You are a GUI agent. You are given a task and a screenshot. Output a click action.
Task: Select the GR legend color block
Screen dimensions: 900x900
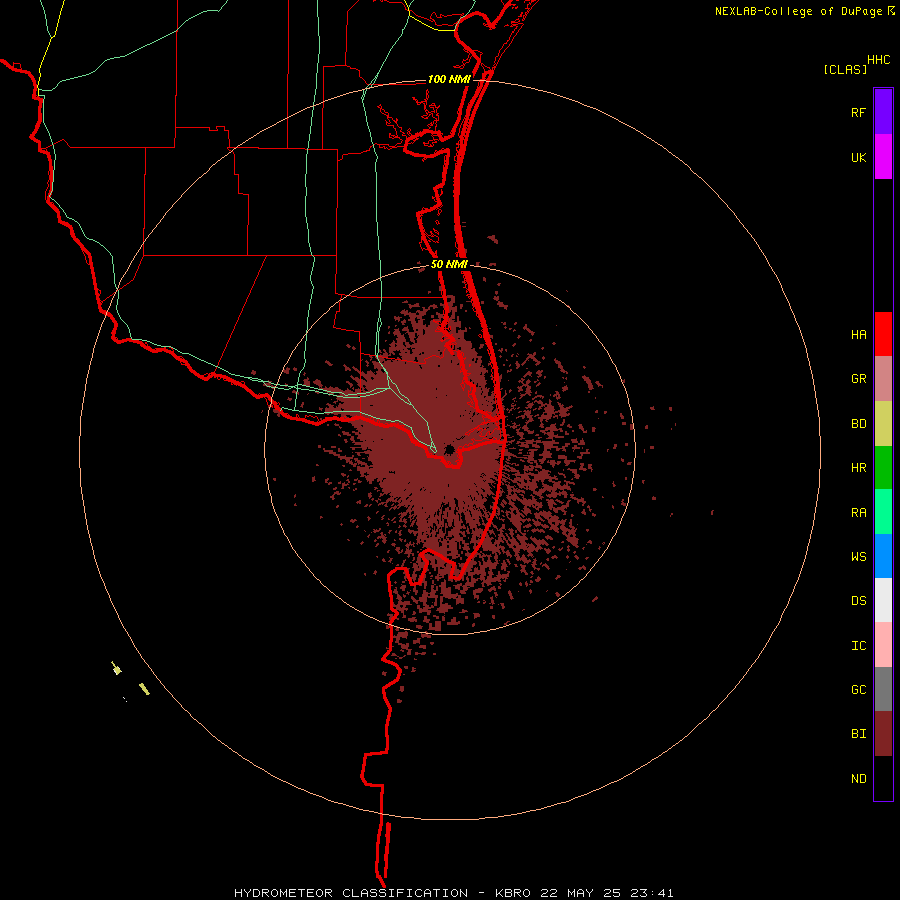(883, 379)
